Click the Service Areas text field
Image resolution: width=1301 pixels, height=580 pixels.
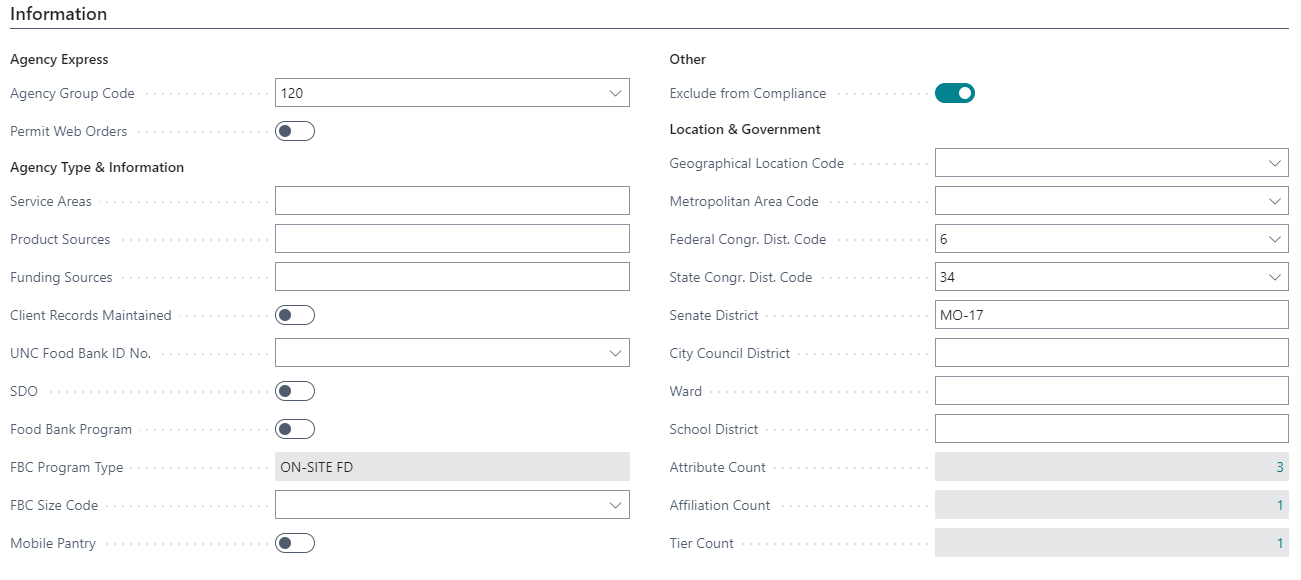click(452, 201)
